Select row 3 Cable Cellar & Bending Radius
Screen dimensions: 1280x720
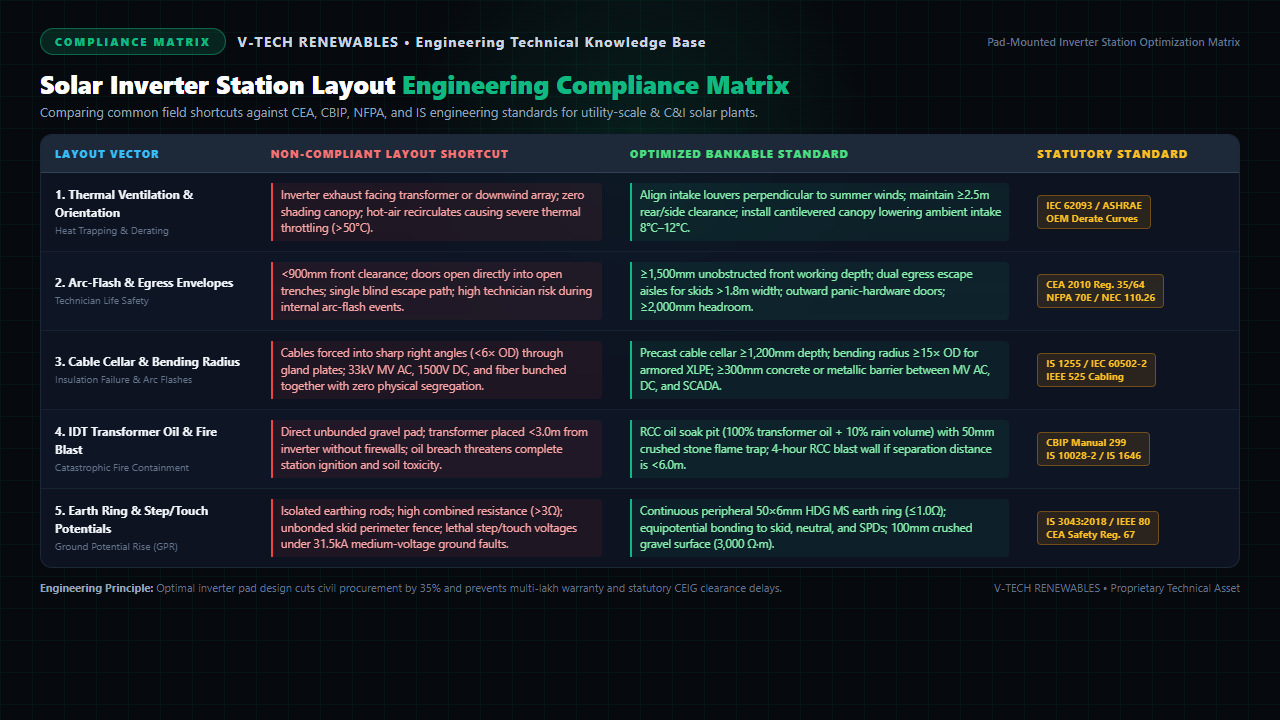click(640, 370)
